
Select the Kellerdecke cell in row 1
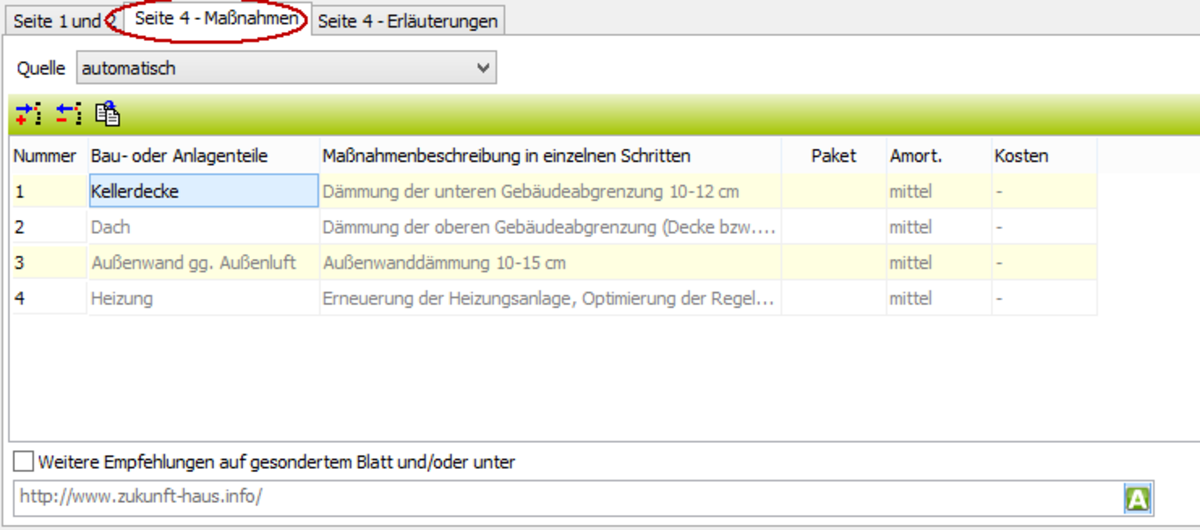pos(203,191)
